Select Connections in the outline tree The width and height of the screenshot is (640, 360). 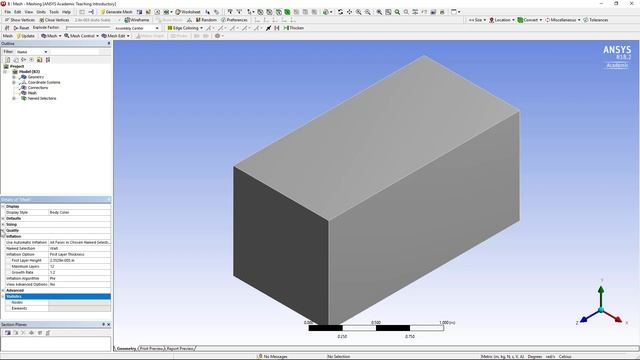[38, 88]
